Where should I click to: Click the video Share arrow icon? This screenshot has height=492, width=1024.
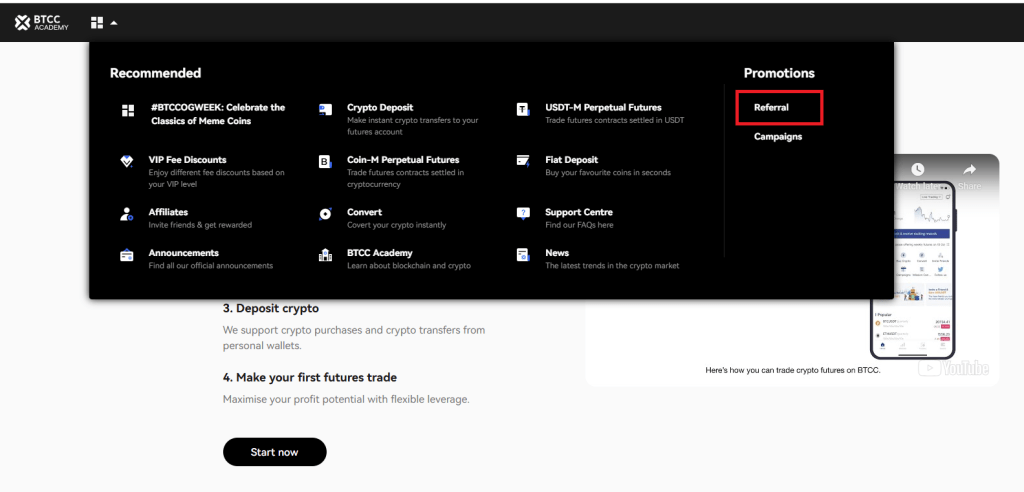pos(968,170)
